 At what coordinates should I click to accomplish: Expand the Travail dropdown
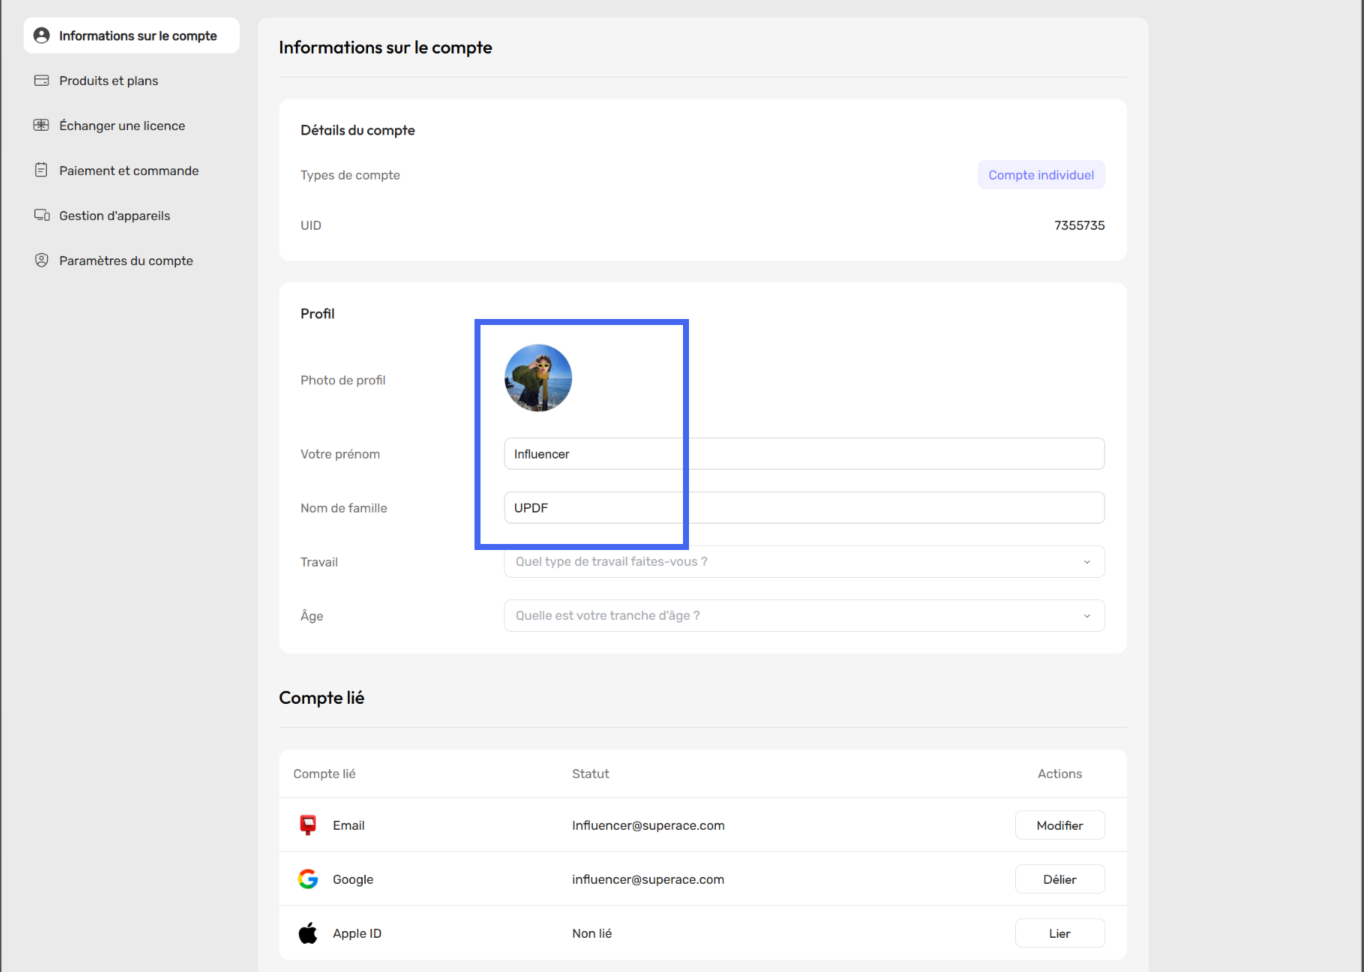coord(804,561)
